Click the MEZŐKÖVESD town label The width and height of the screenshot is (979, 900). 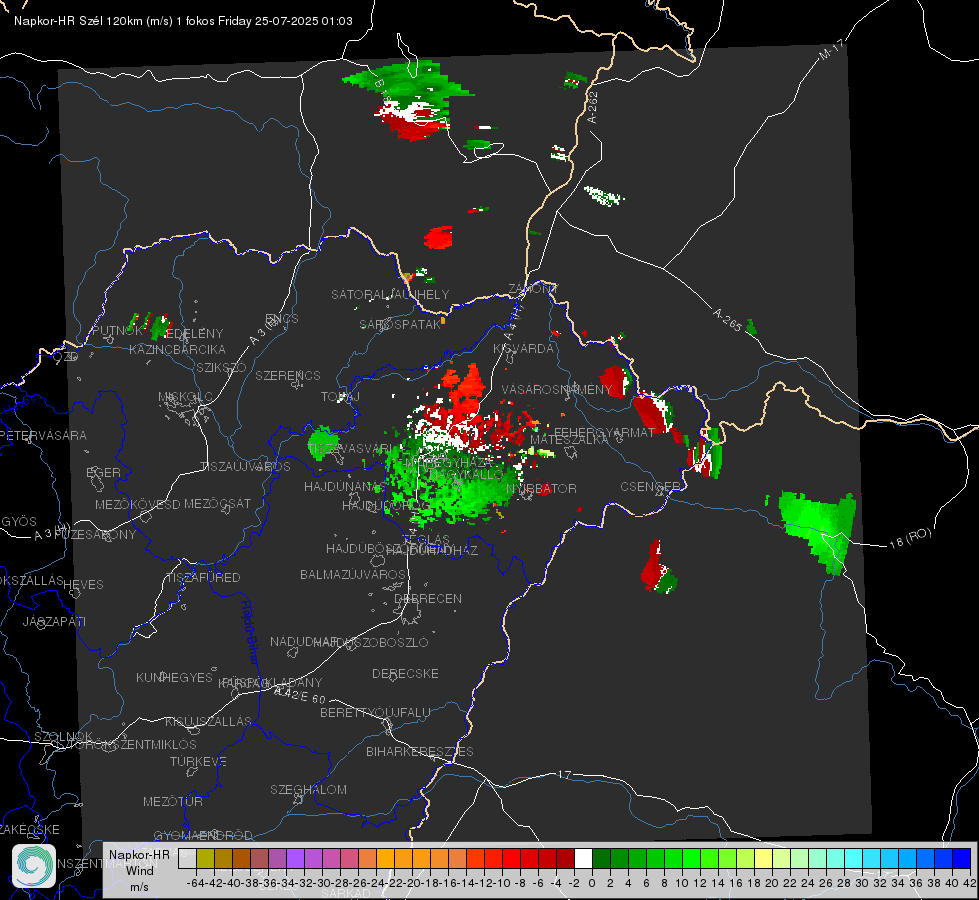tap(137, 503)
